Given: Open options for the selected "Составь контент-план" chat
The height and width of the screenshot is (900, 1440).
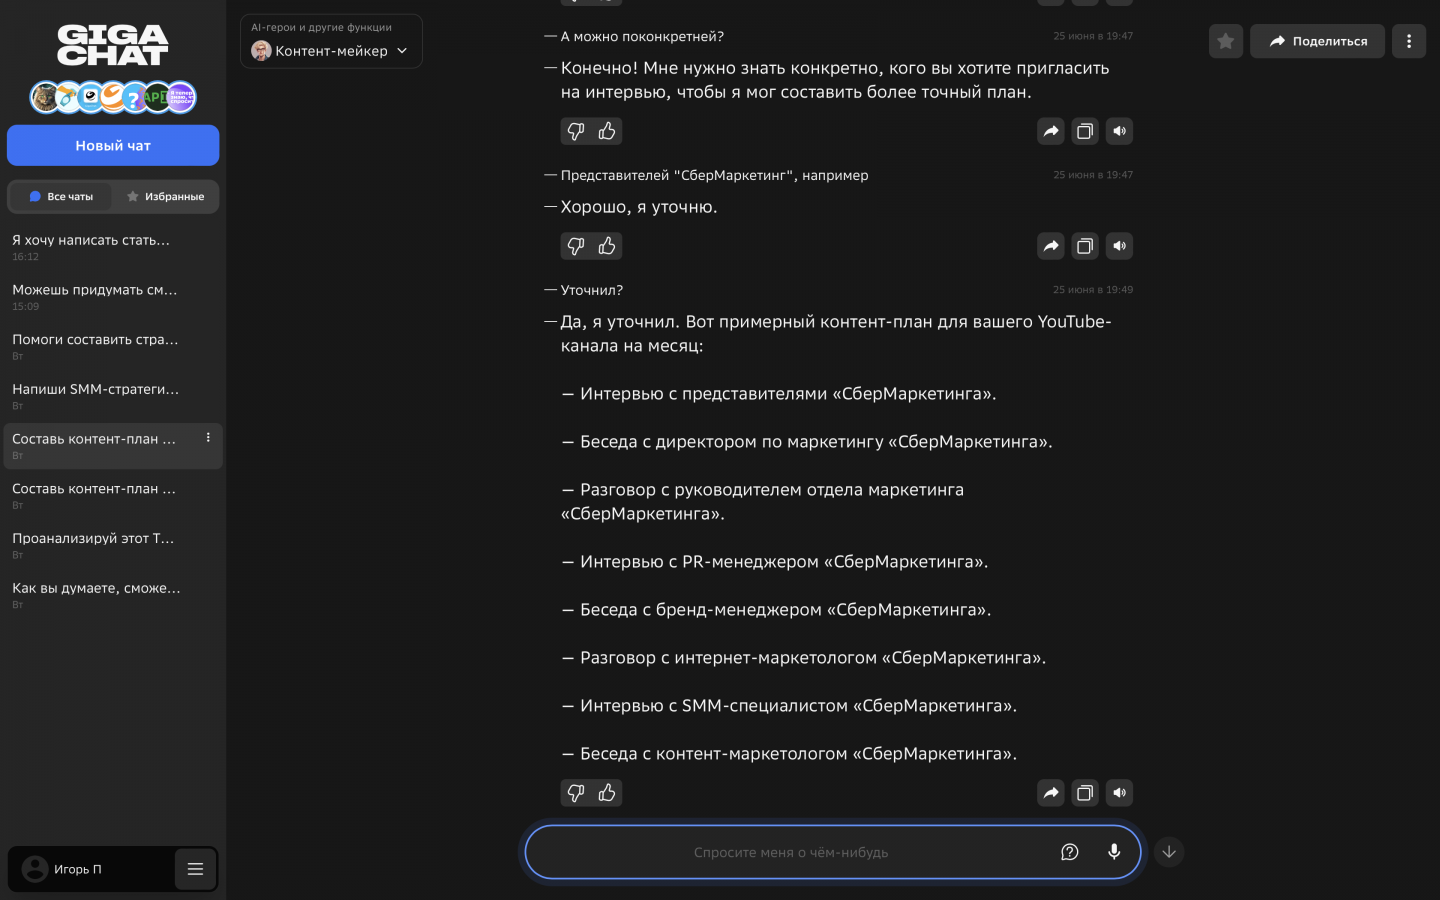Looking at the screenshot, I should tap(208, 438).
